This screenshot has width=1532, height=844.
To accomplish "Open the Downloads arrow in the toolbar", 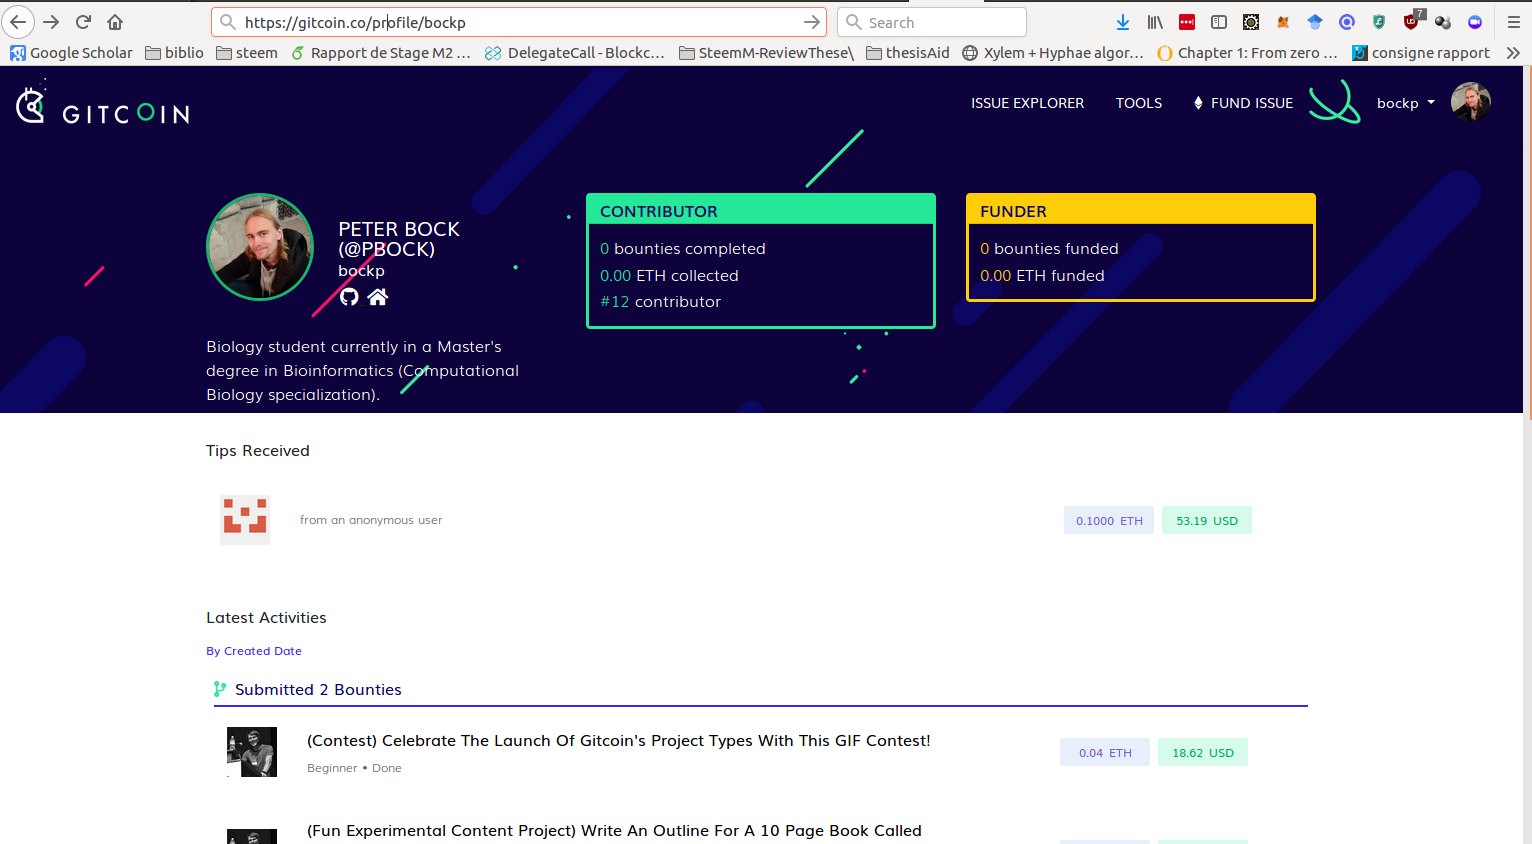I will [1122, 21].
